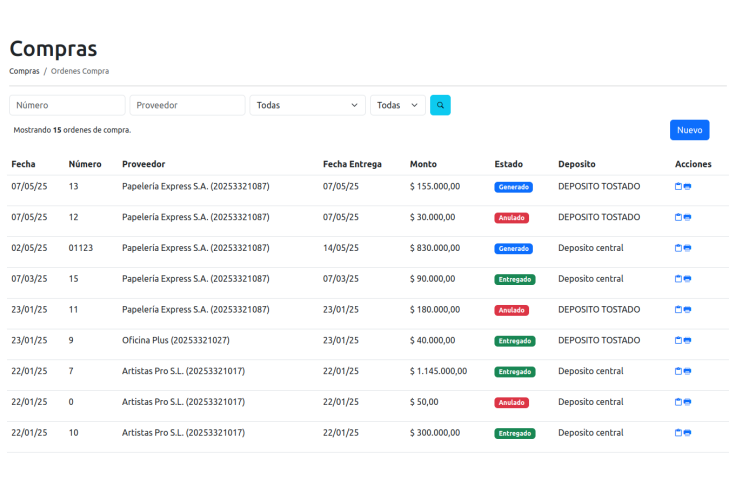Go to Compras breadcrumb link
Image resolution: width=736 pixels, height=483 pixels.
pos(24,71)
